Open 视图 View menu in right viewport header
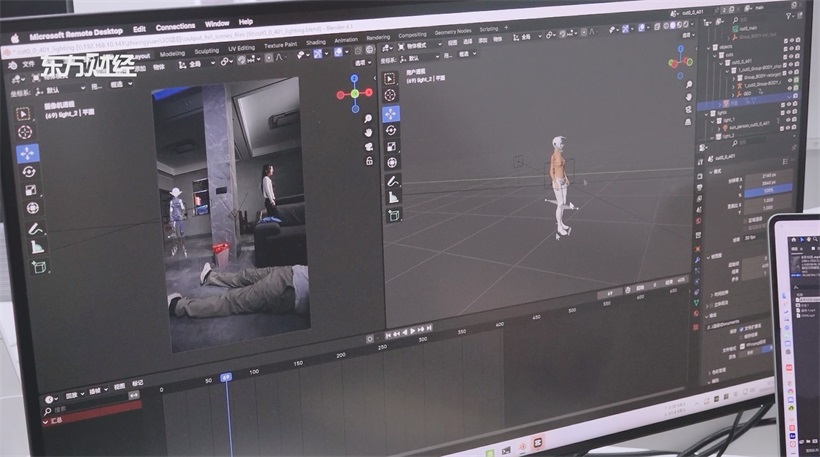 452,43
